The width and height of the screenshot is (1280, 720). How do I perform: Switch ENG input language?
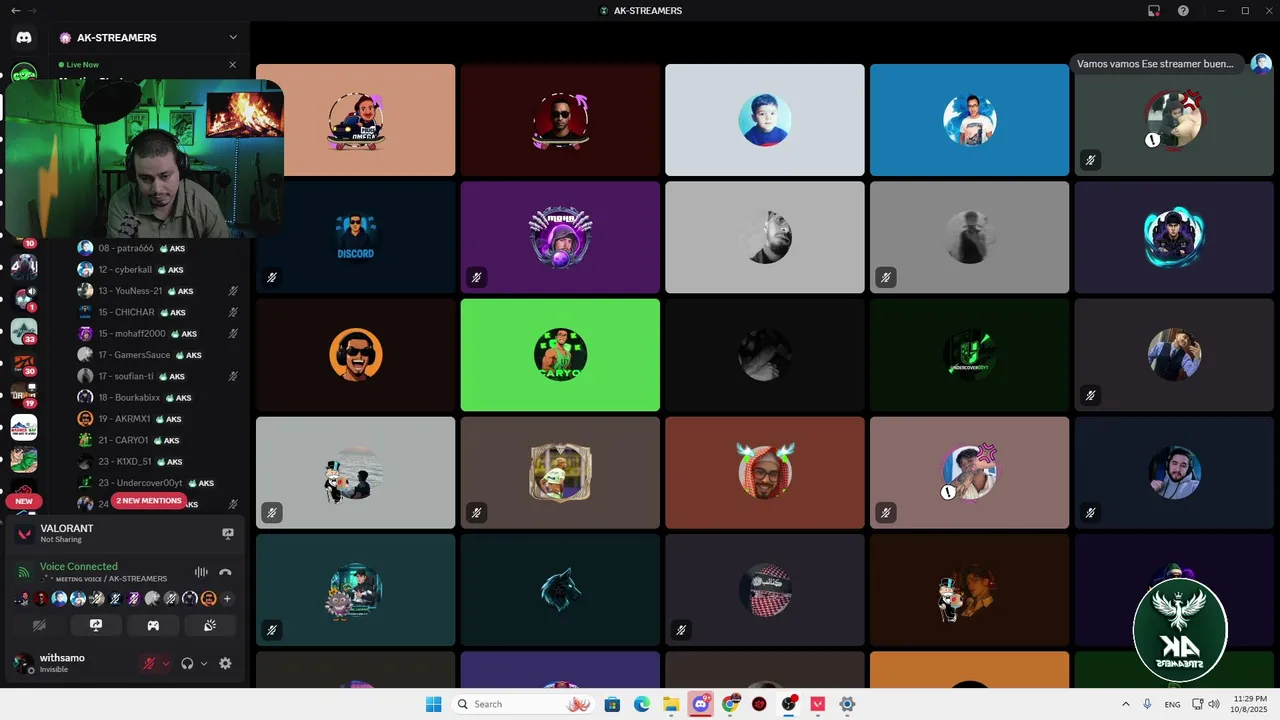coord(1172,704)
